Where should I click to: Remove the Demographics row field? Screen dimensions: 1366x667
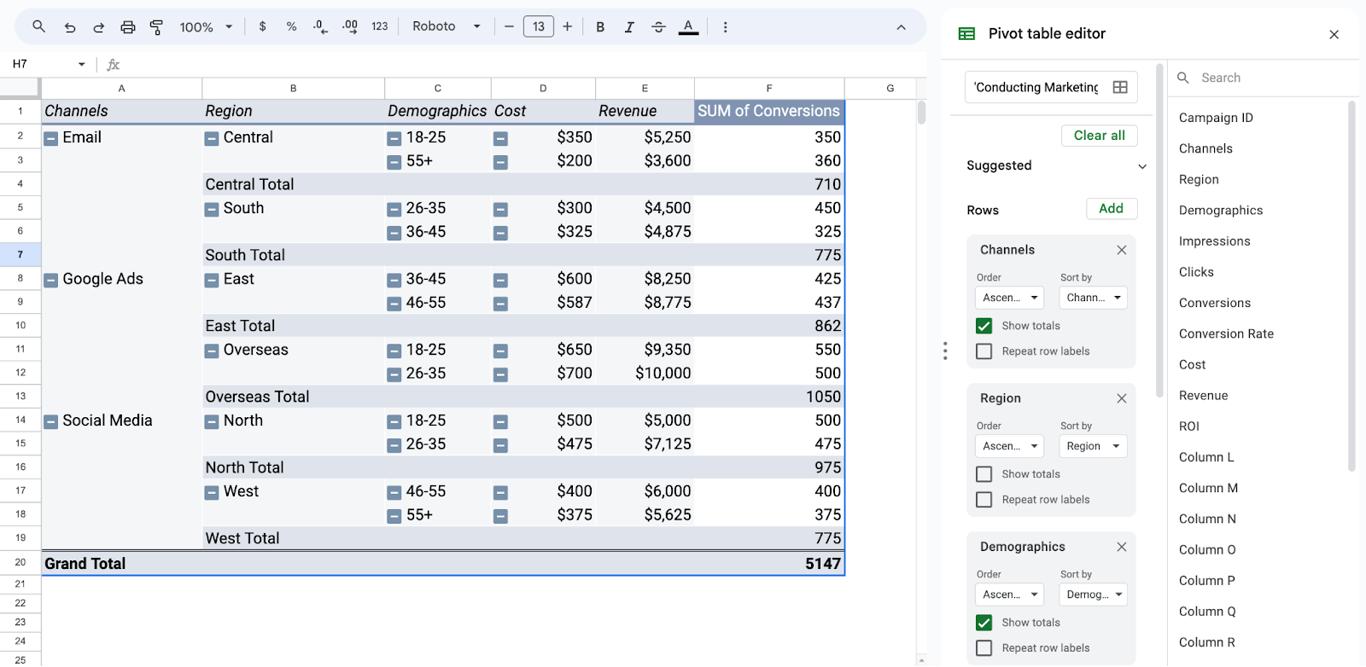[1121, 547]
